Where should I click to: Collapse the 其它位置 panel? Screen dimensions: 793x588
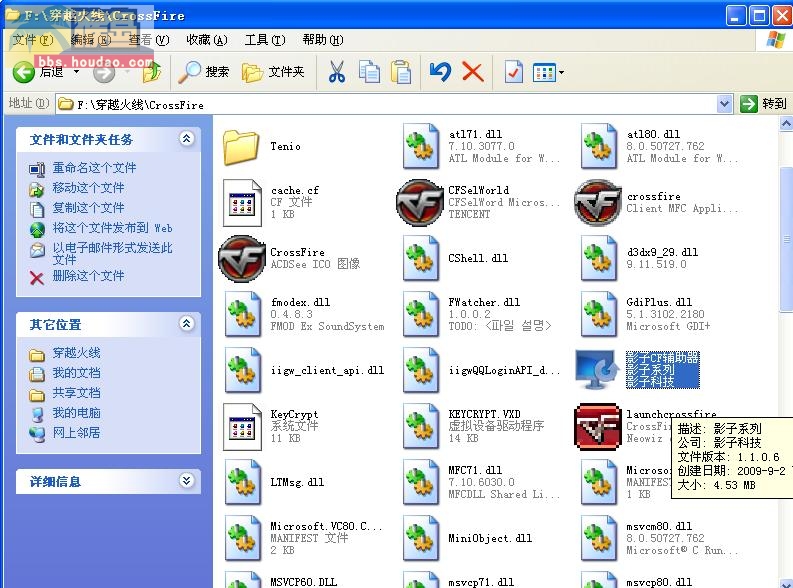(187, 324)
